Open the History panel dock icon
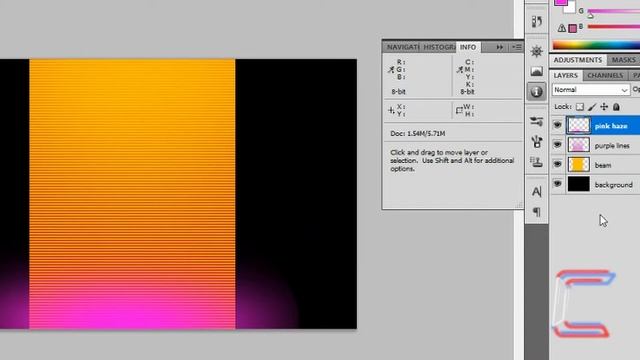Viewport: 640px width, 360px height. pos(536,22)
